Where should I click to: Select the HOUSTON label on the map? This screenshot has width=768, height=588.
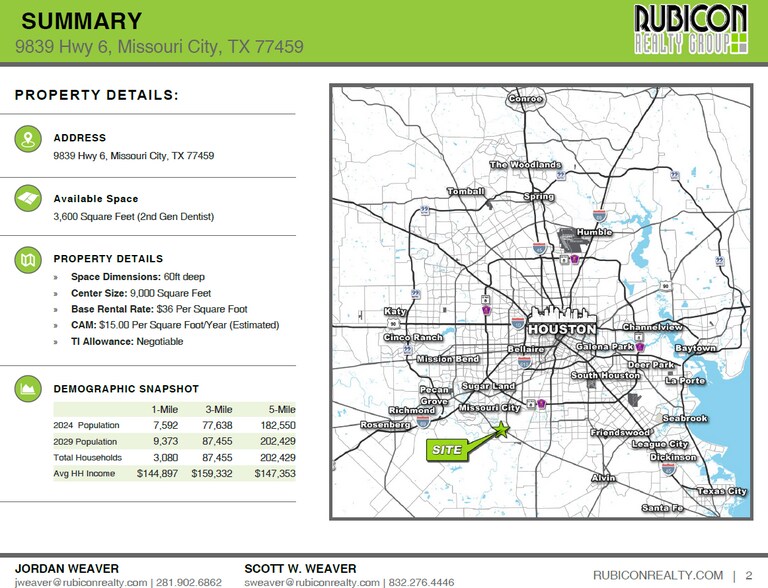click(x=561, y=329)
